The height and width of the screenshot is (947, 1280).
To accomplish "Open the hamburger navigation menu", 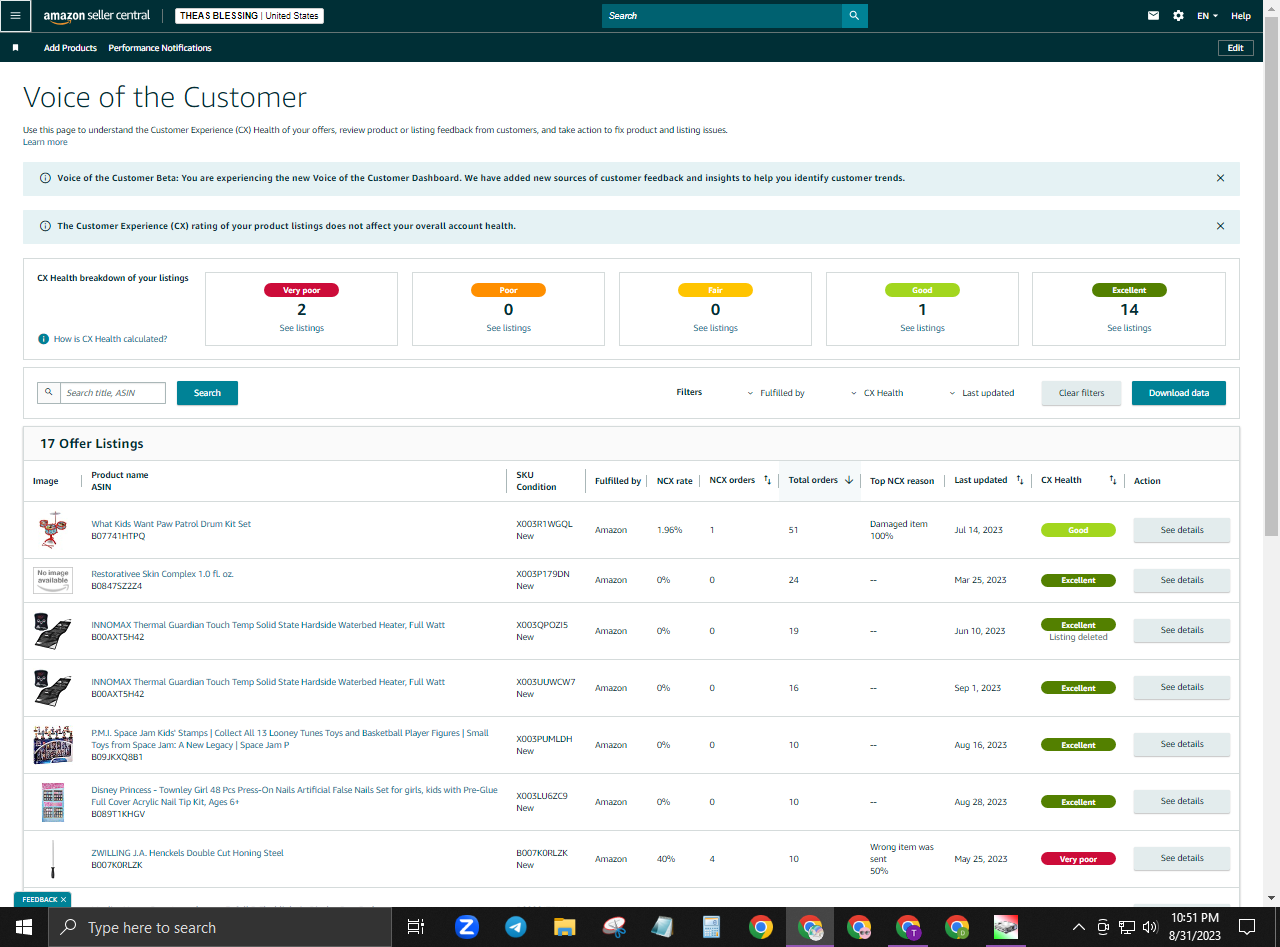I will point(15,16).
